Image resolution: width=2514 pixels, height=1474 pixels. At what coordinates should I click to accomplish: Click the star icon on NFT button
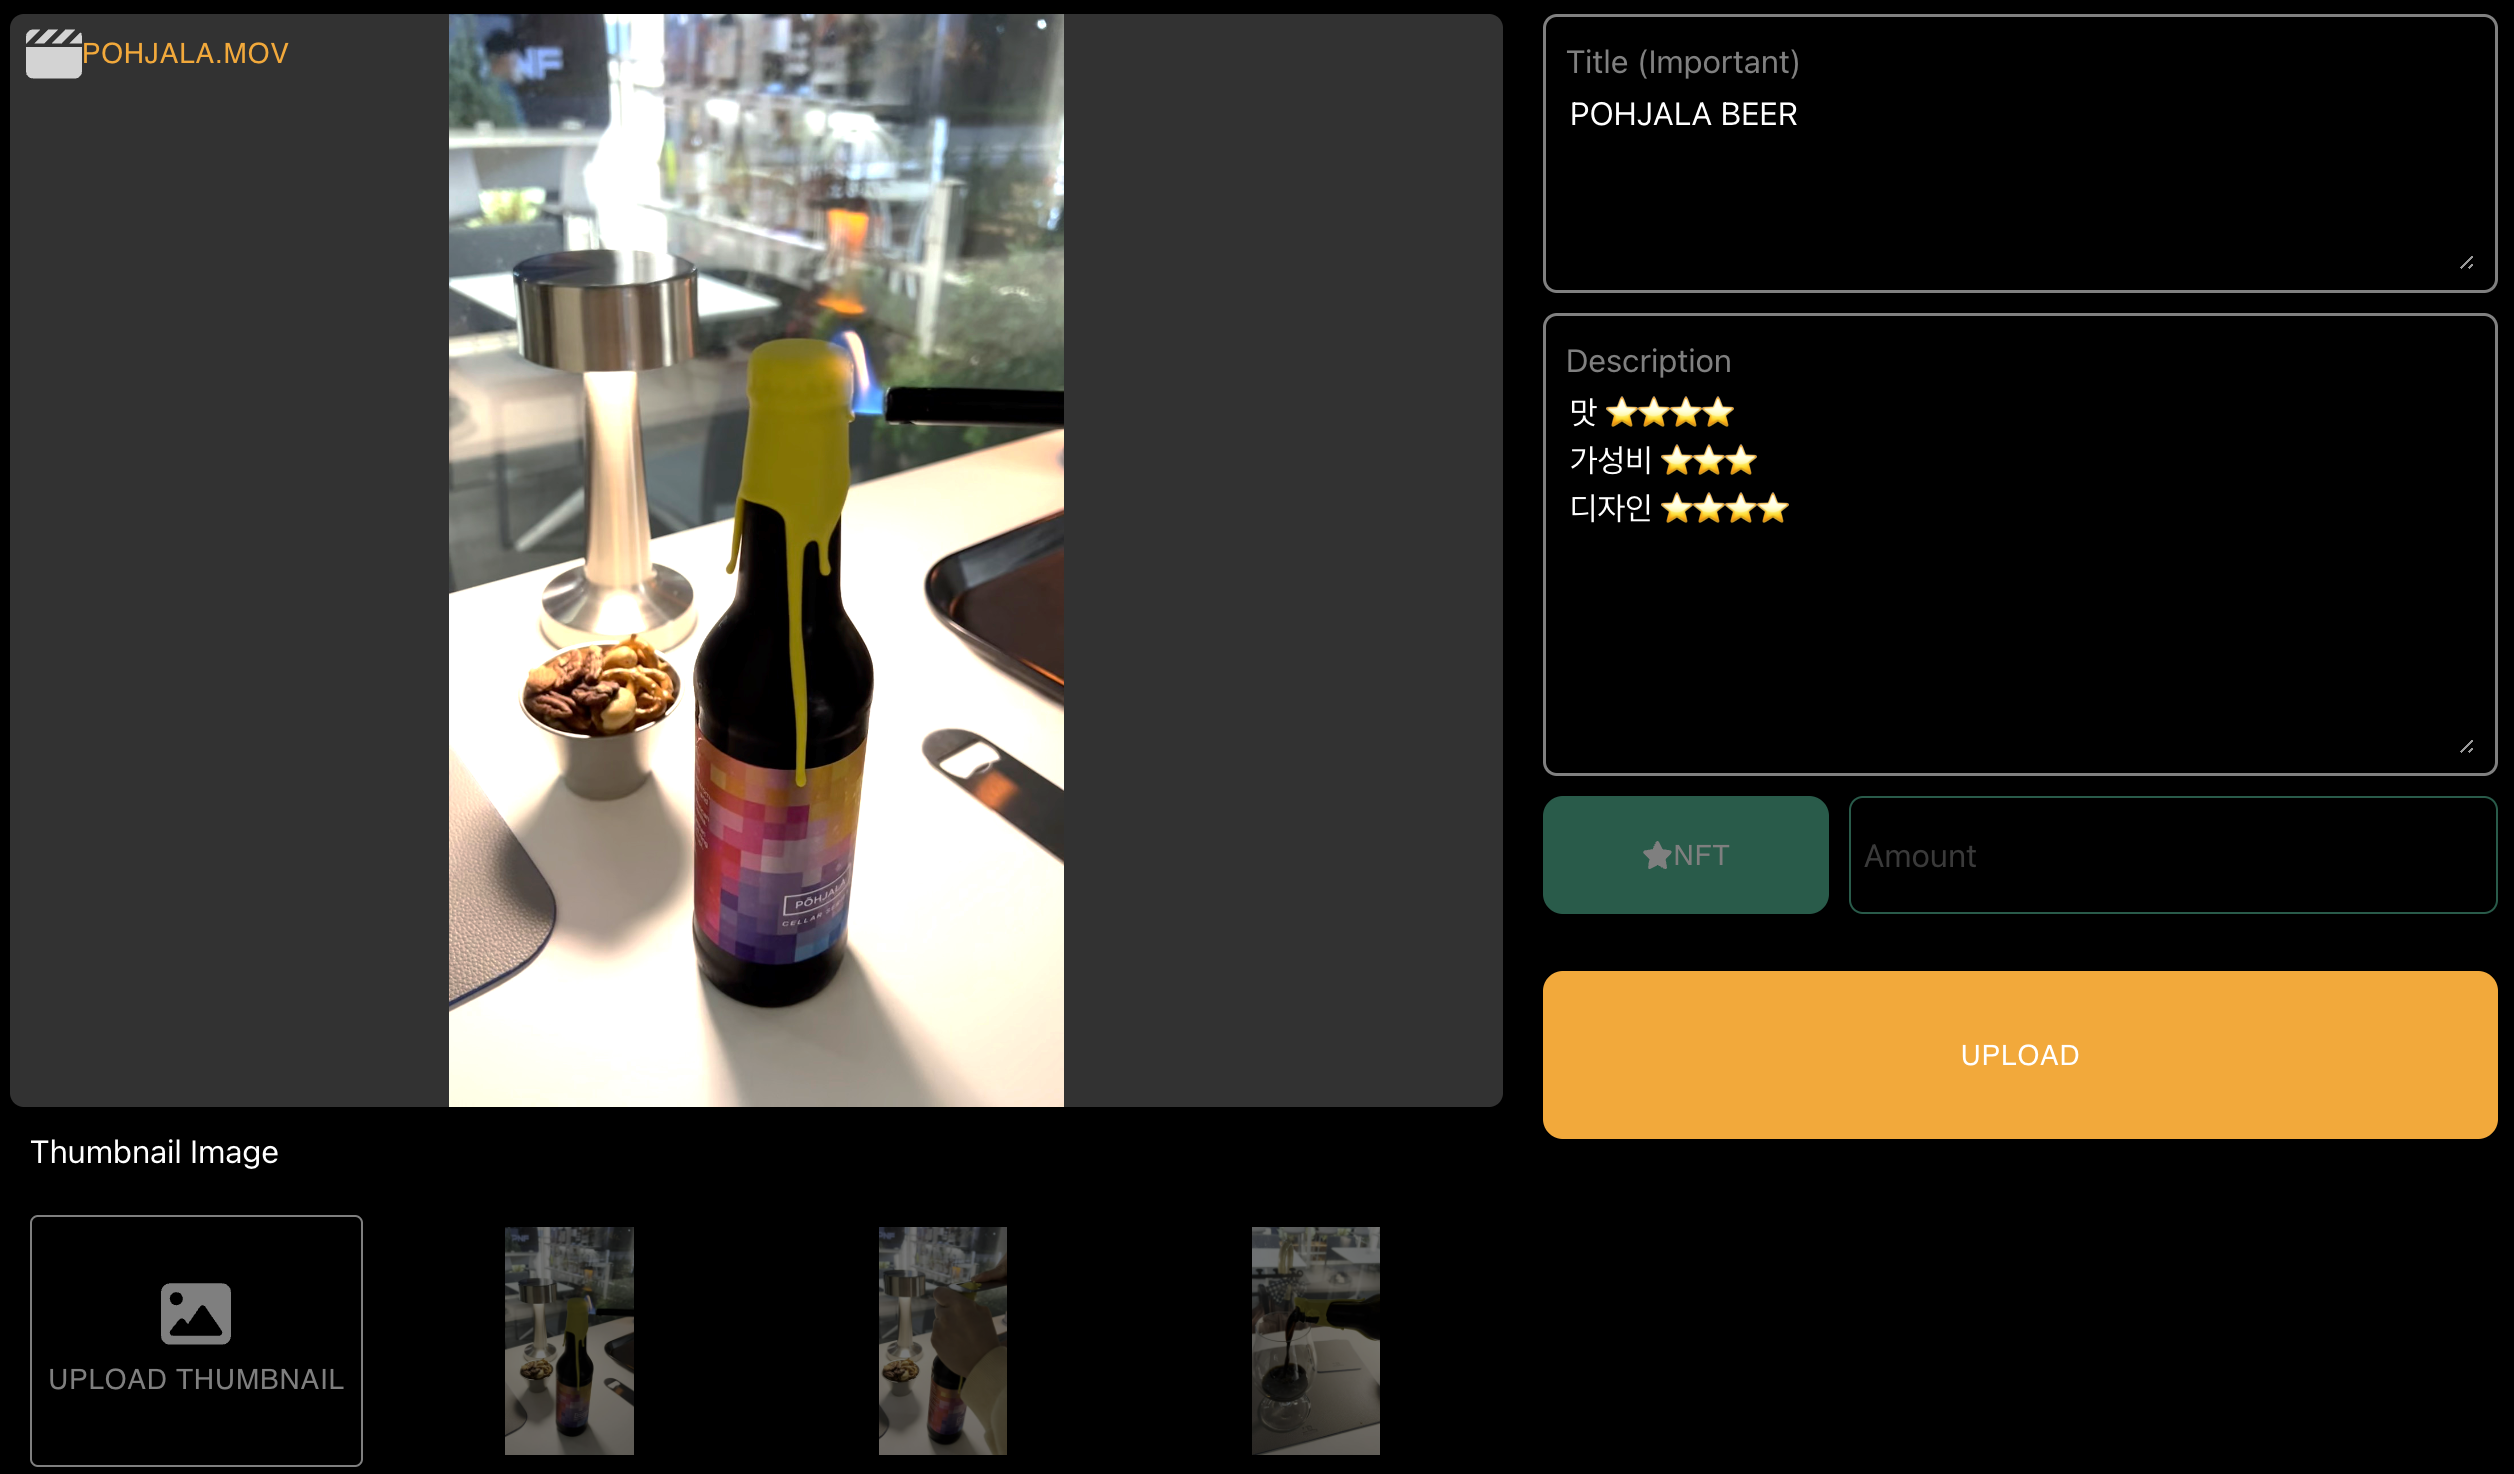pyautogui.click(x=1656, y=855)
